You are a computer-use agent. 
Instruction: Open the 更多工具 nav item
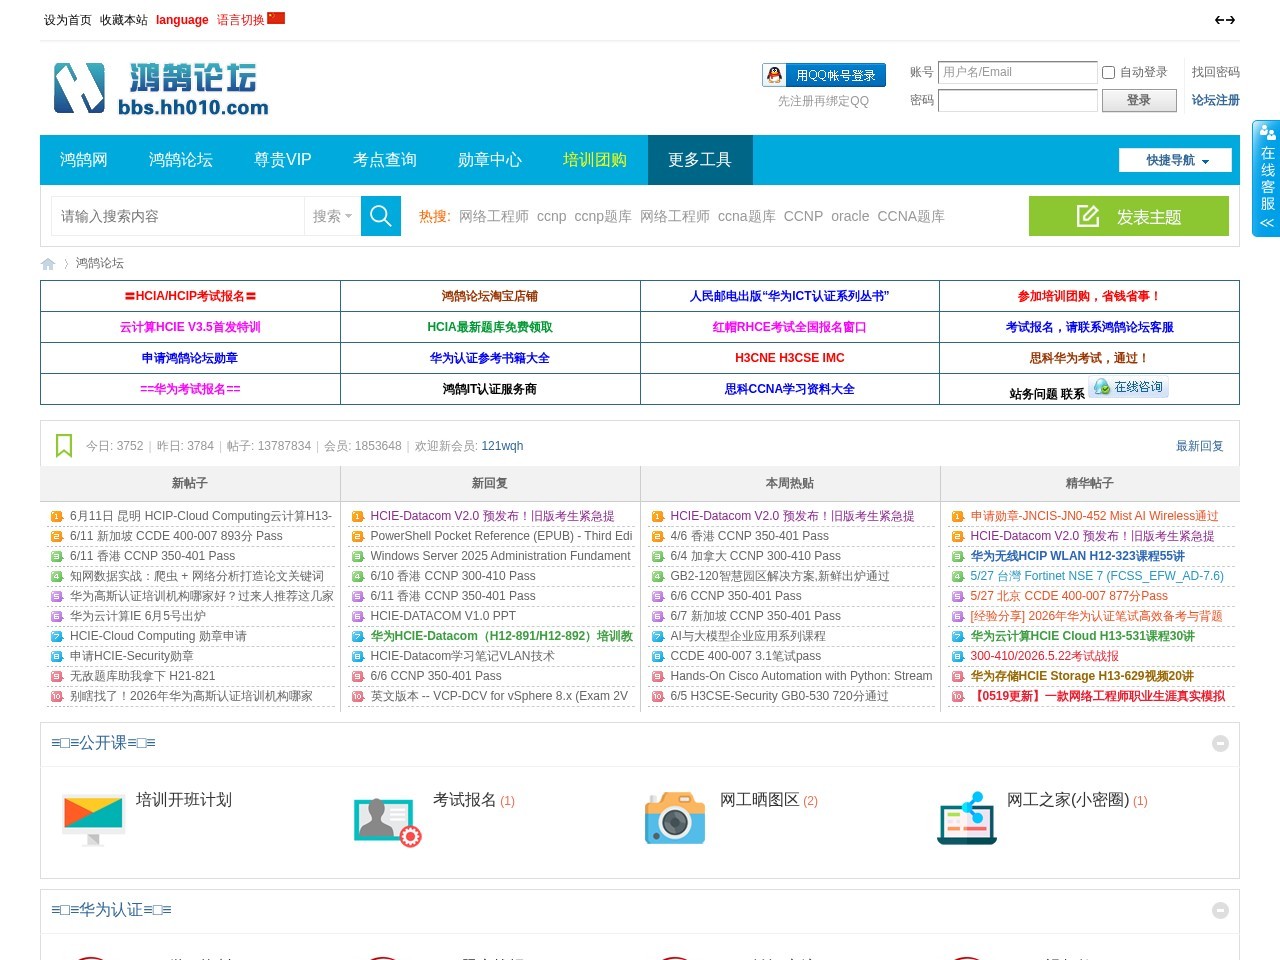[x=700, y=160]
